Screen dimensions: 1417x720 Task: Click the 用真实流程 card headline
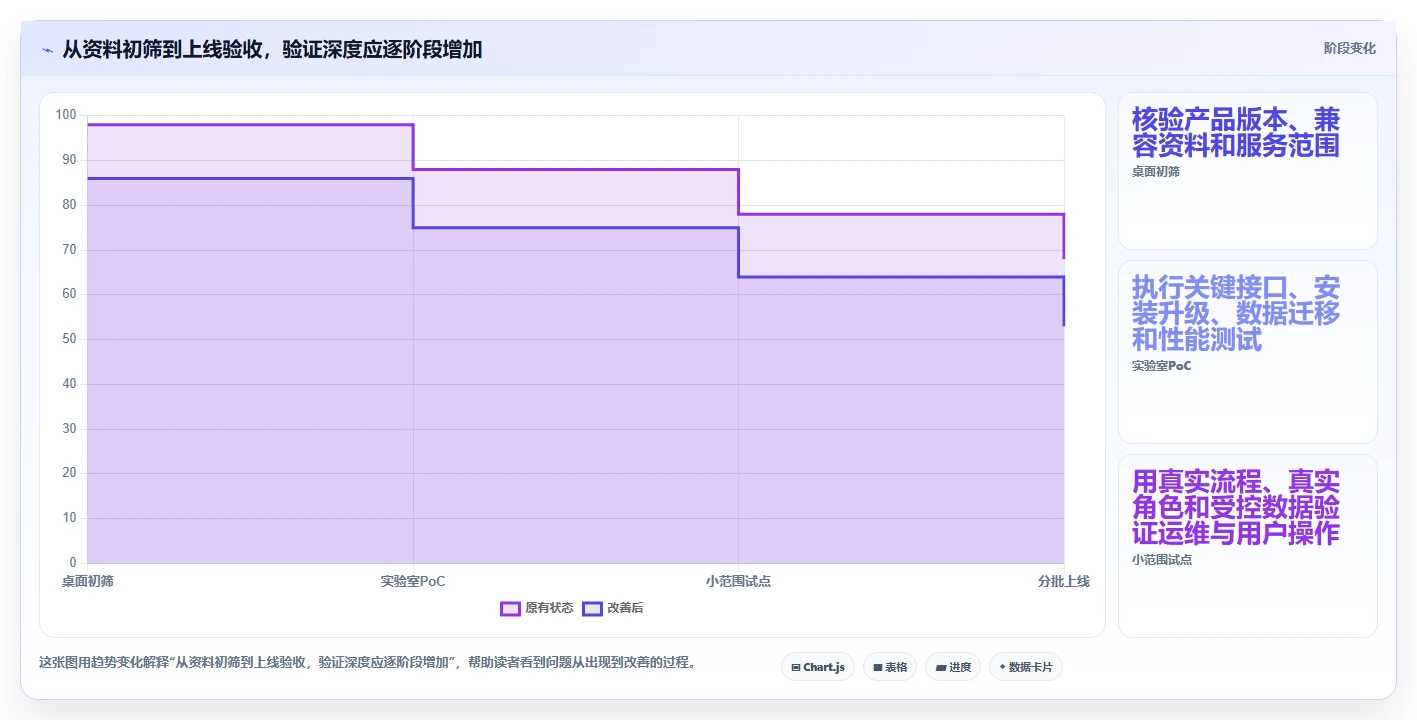tap(1236, 508)
